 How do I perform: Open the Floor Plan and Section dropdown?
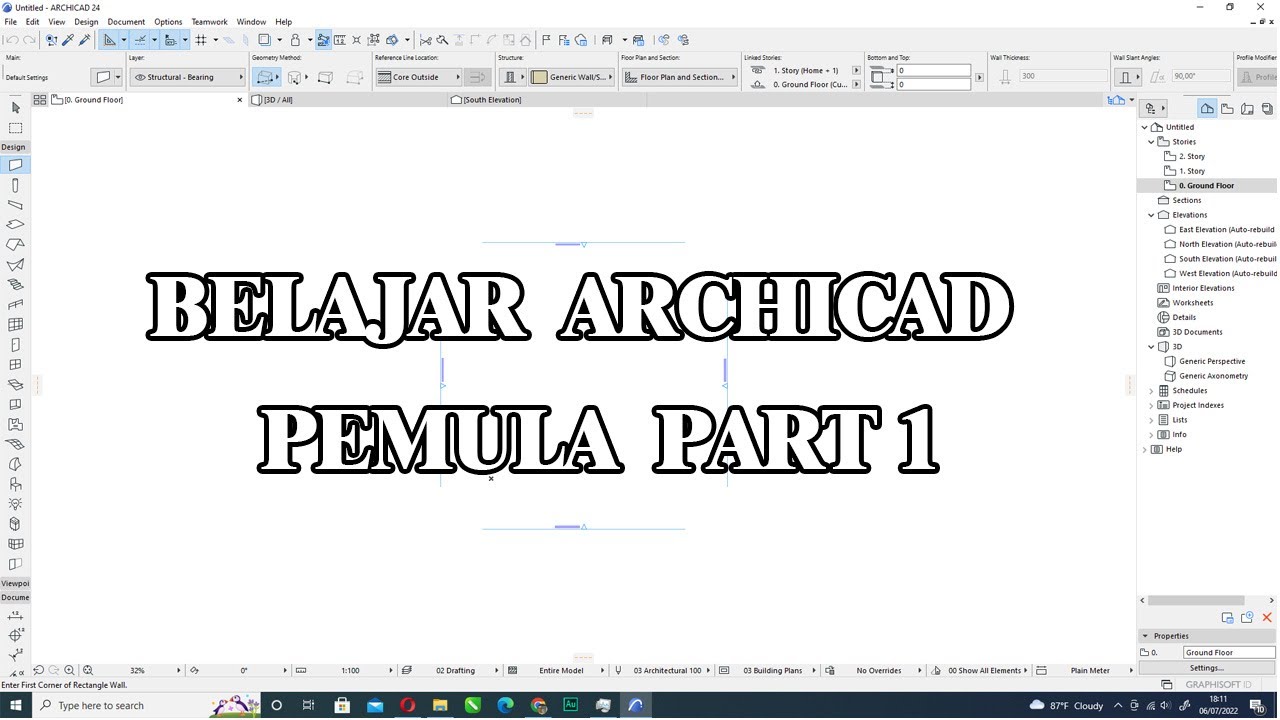679,77
